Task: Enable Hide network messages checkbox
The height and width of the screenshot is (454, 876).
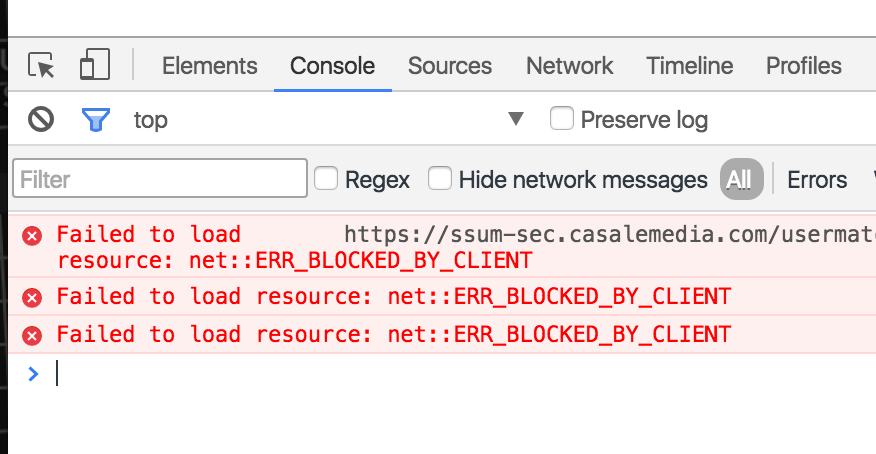Action: click(x=440, y=179)
